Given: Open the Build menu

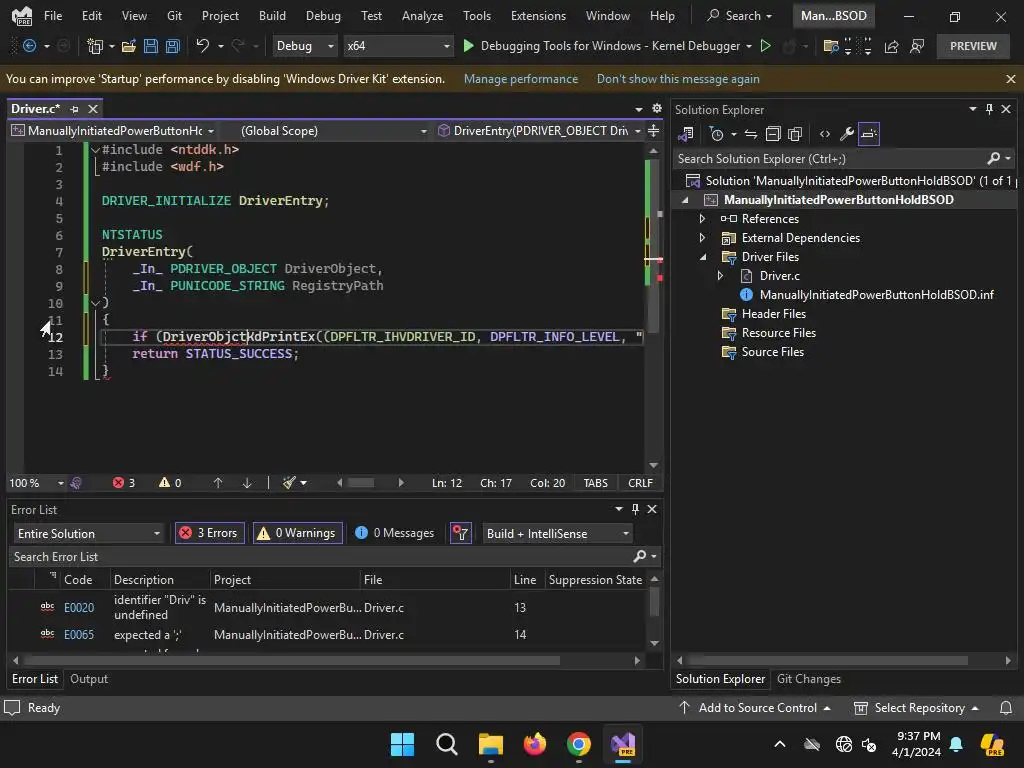Looking at the screenshot, I should 272,16.
